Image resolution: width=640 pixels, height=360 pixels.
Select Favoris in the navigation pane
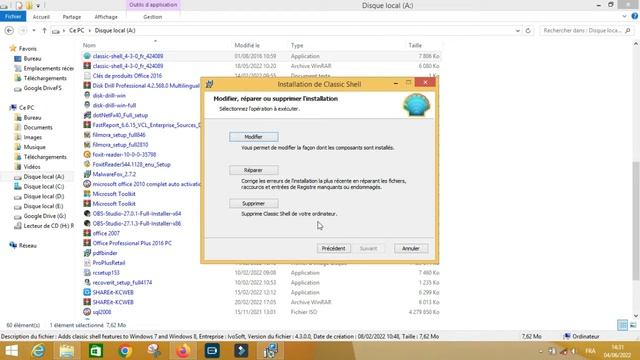[x=27, y=49]
